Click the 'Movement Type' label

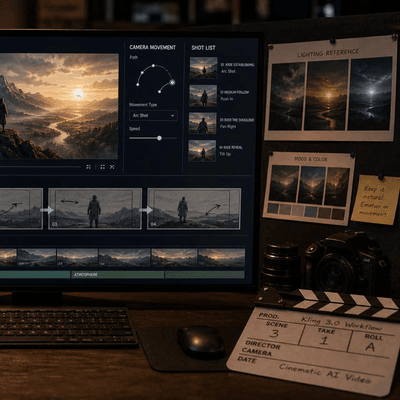click(143, 105)
